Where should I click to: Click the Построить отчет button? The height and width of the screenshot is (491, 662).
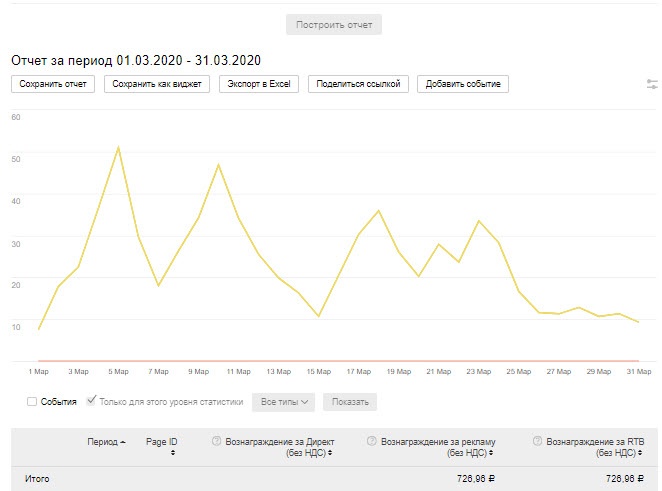coord(334,24)
